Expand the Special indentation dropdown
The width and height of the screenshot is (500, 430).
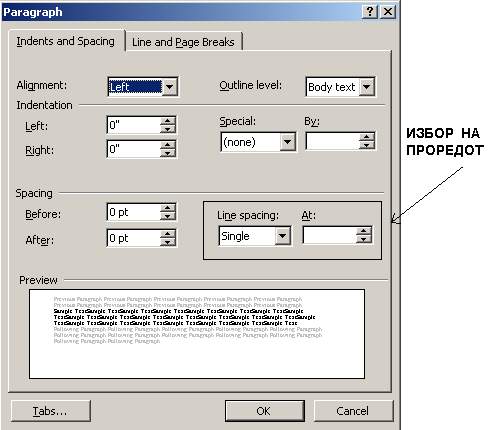pos(287,142)
